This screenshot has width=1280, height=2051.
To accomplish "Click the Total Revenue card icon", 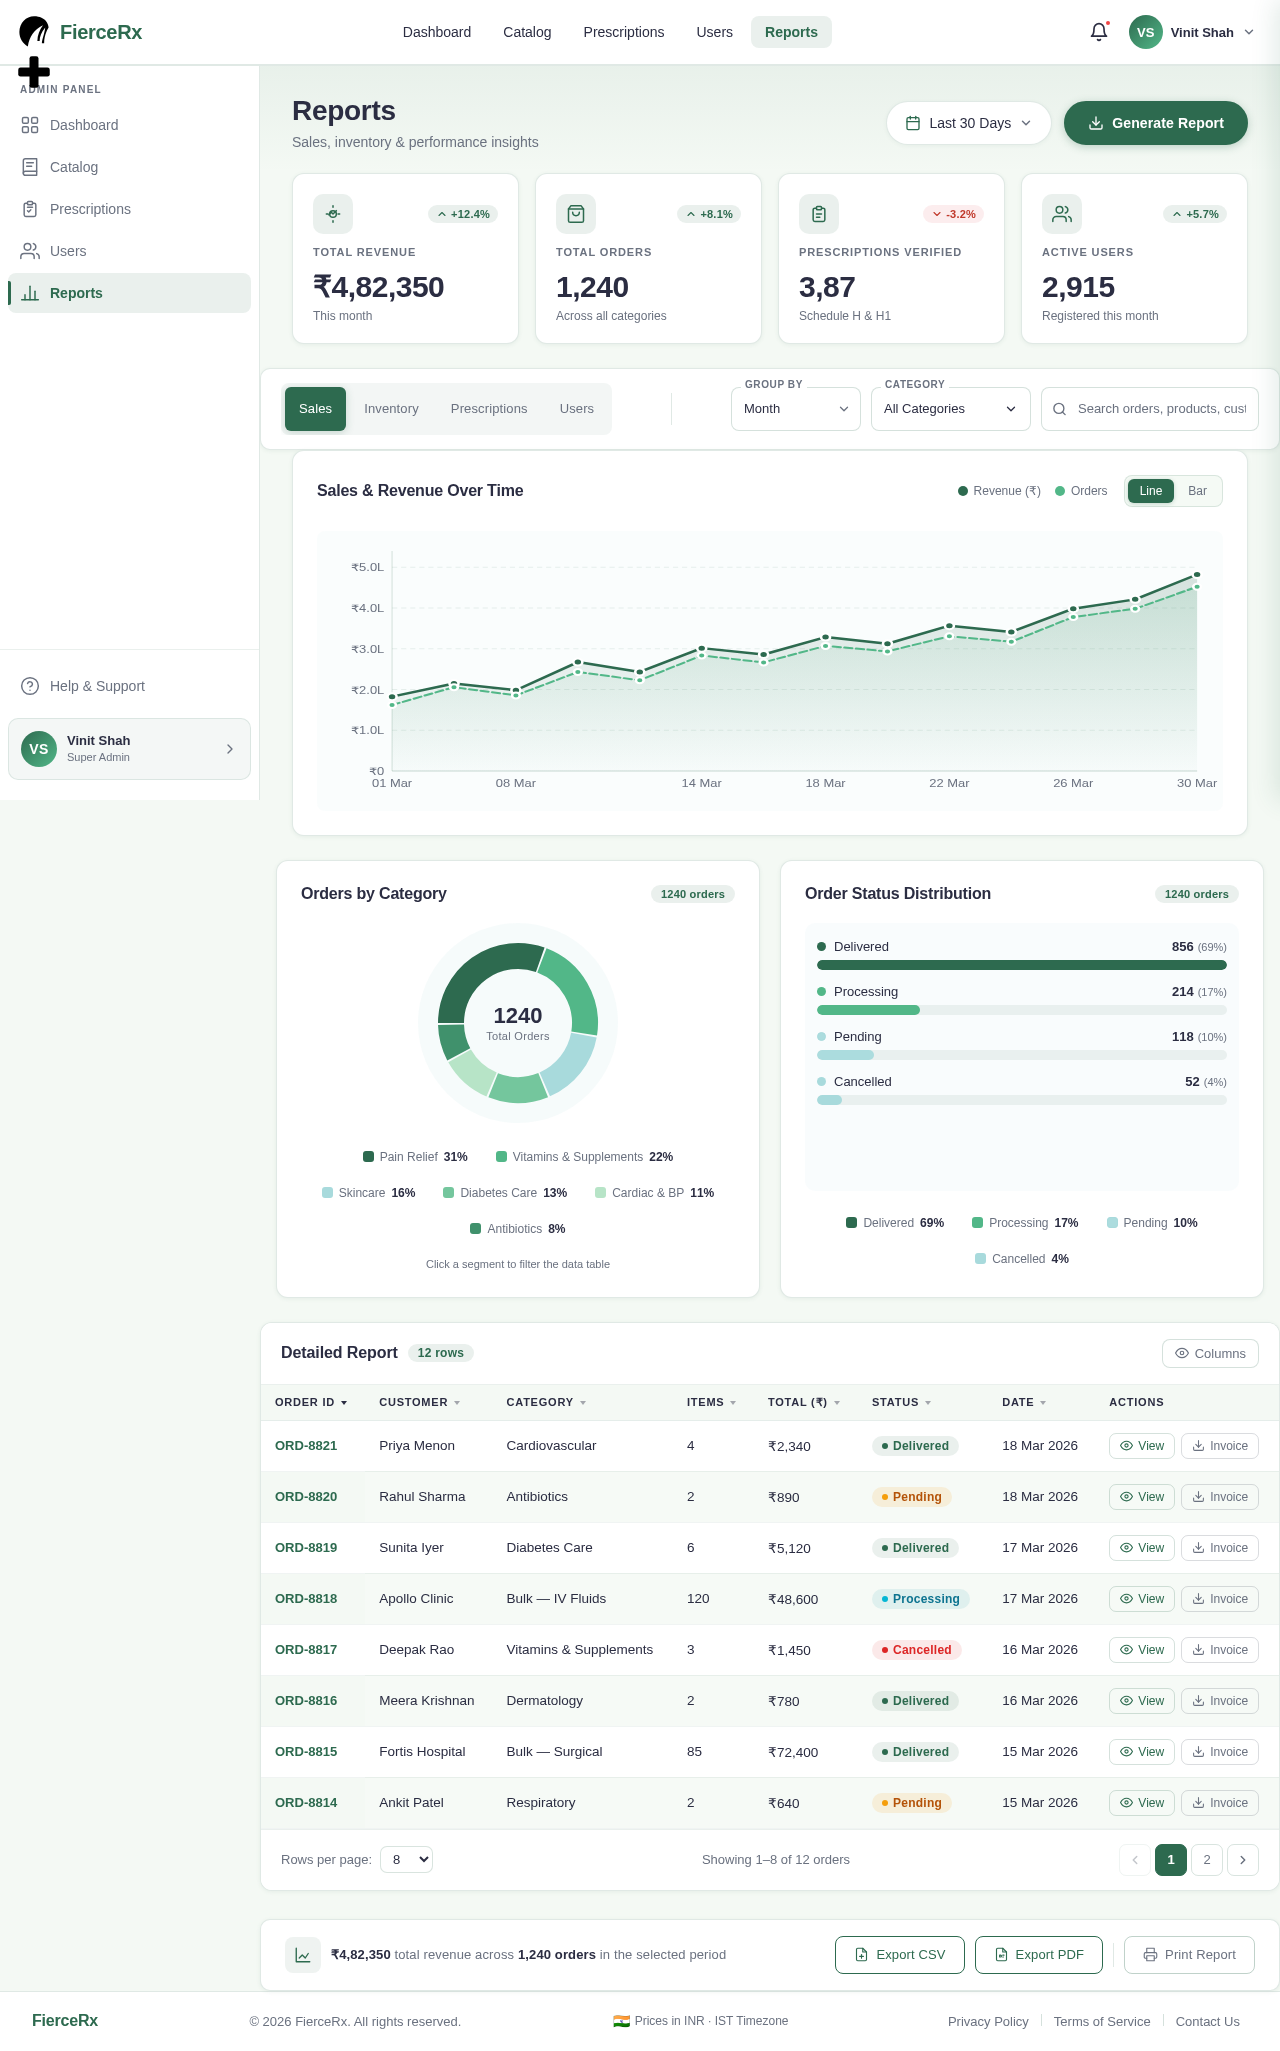I will pyautogui.click(x=333, y=214).
